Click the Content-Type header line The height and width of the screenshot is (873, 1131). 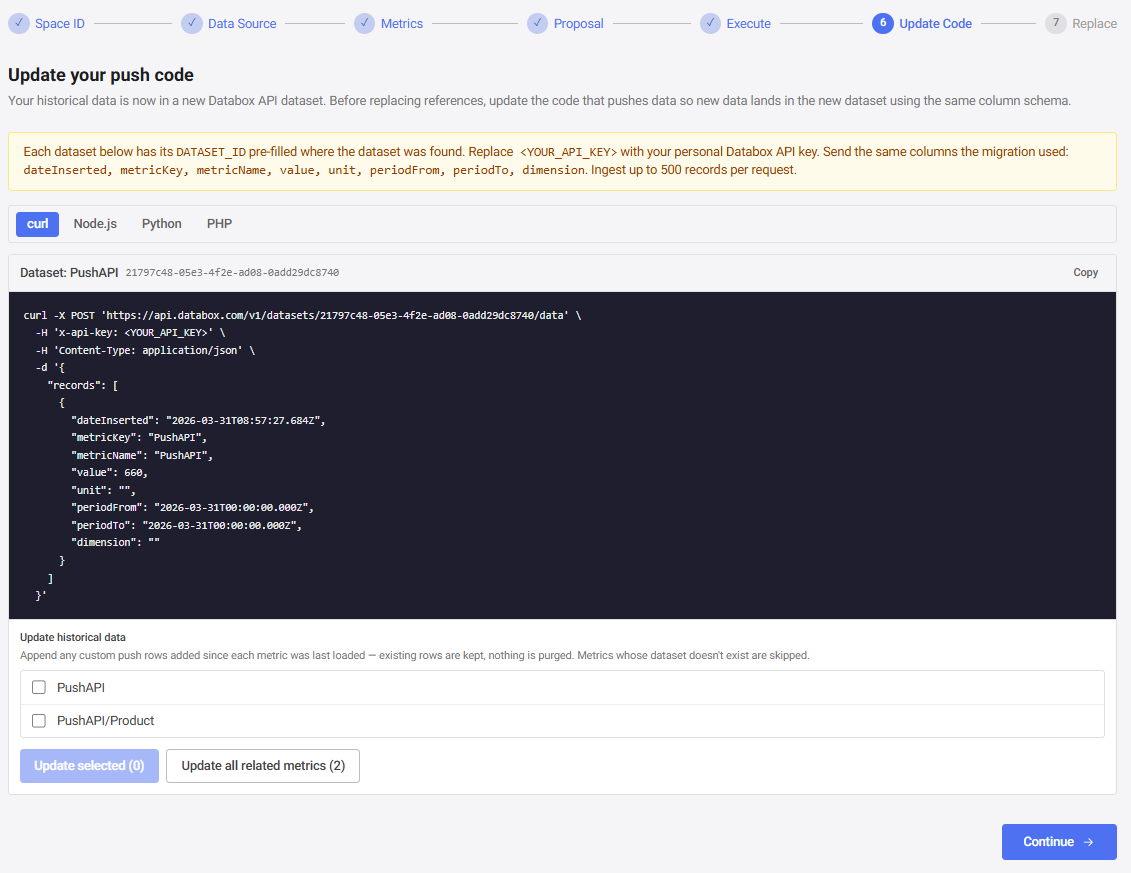click(146, 350)
